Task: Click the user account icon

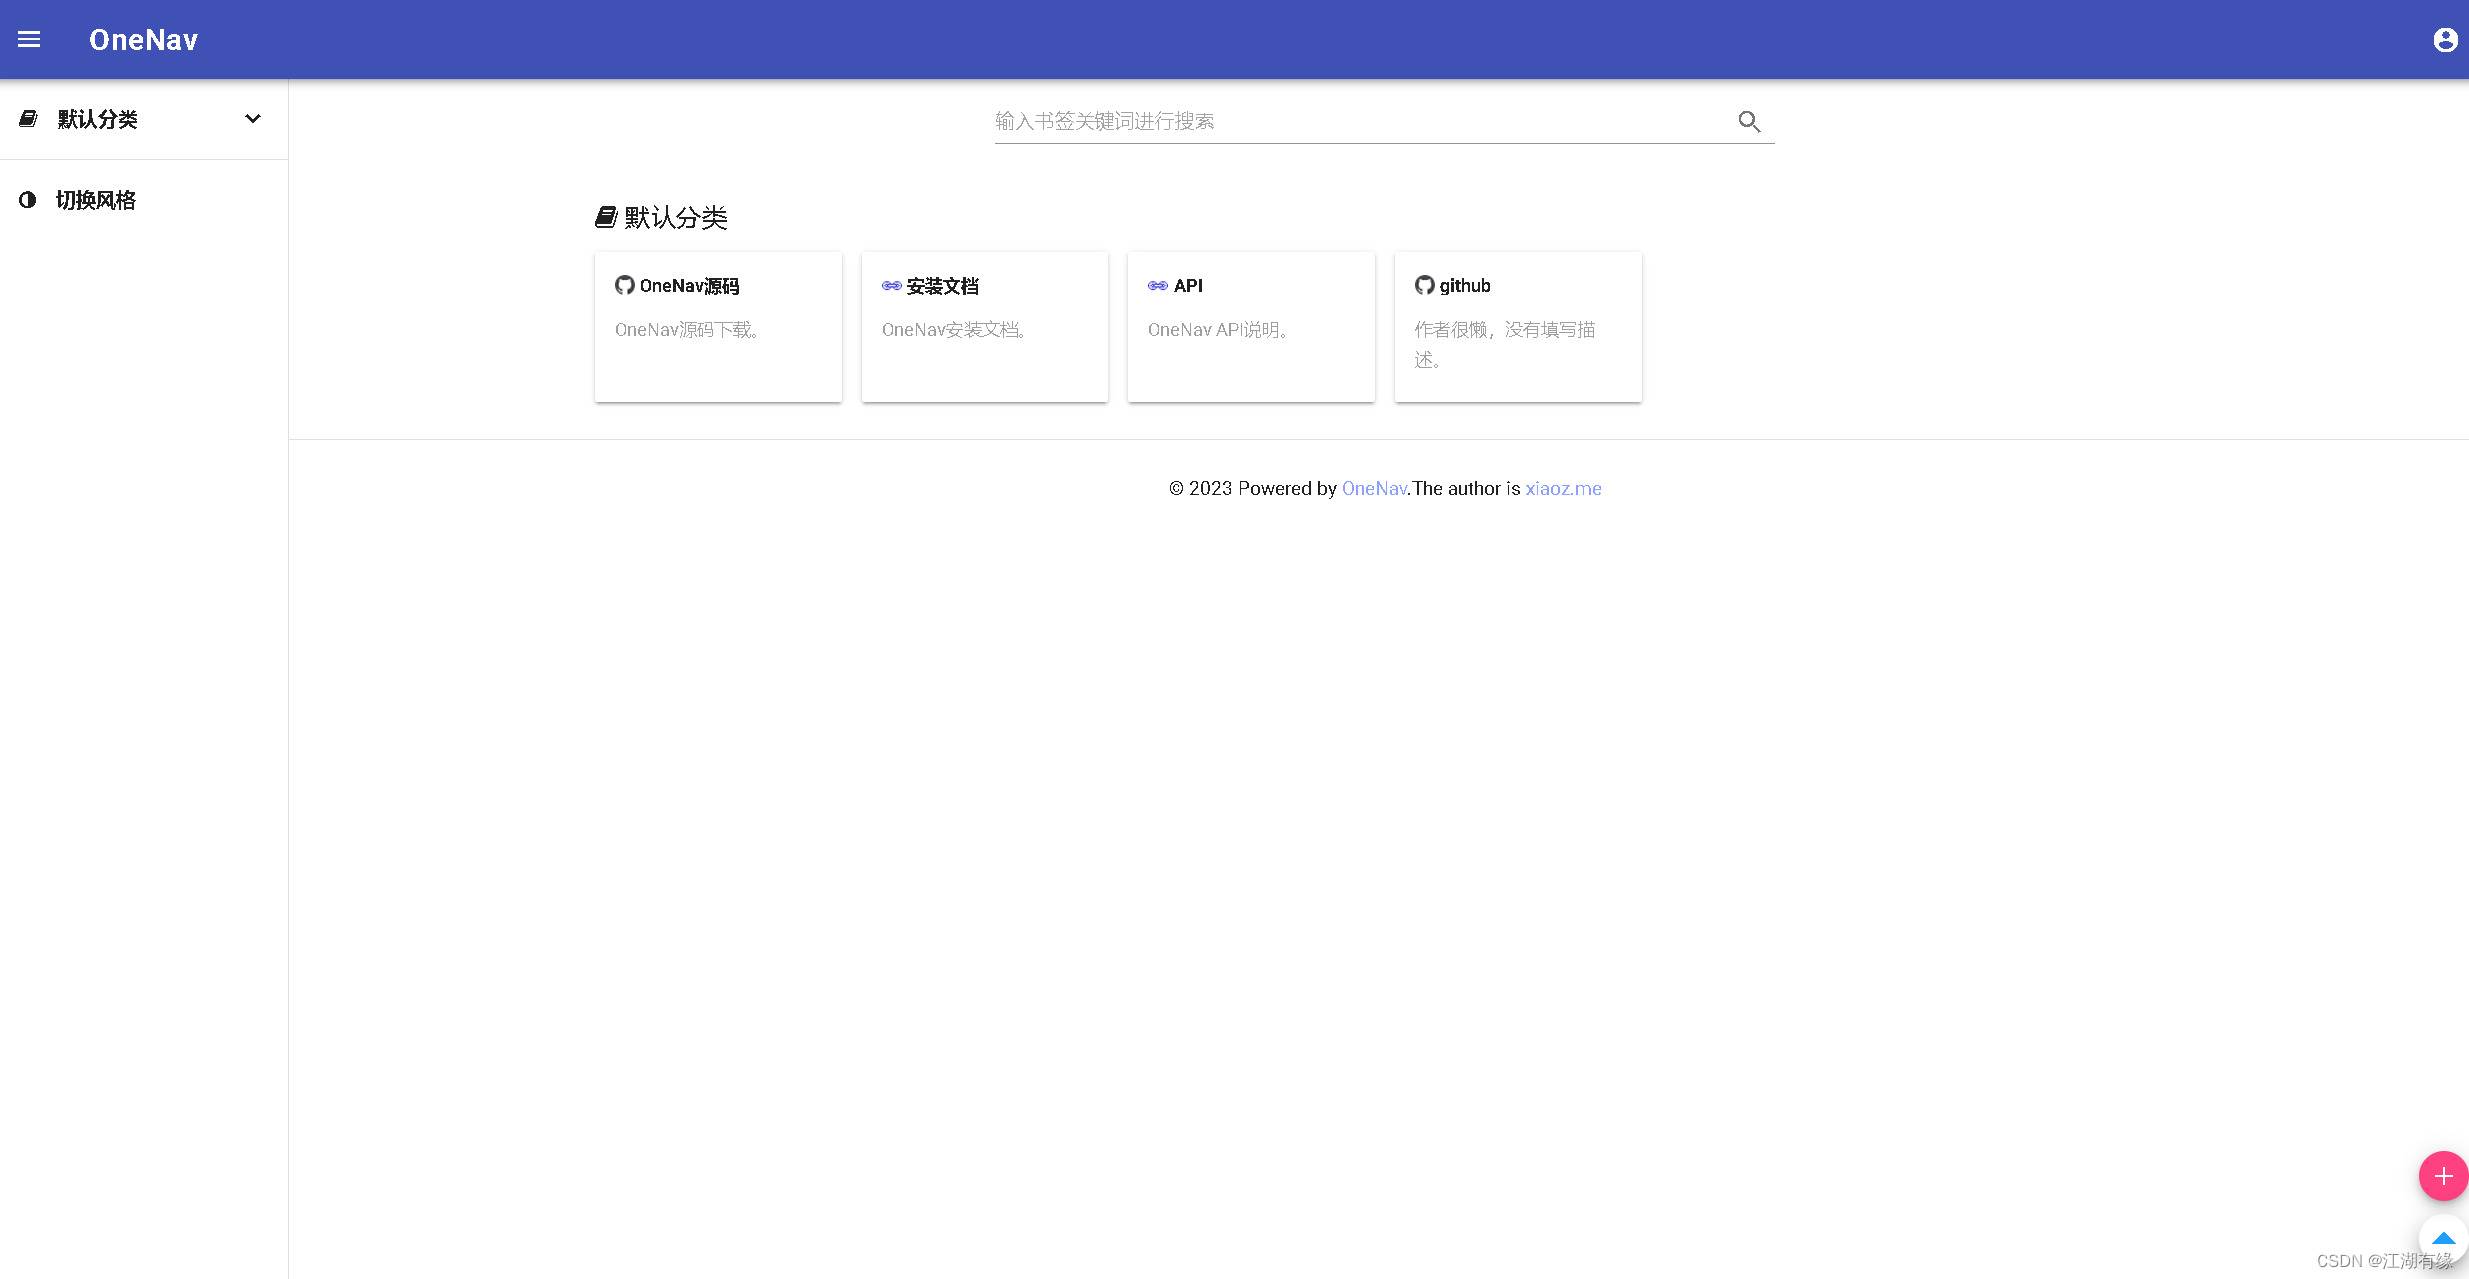Action: click(x=2445, y=39)
